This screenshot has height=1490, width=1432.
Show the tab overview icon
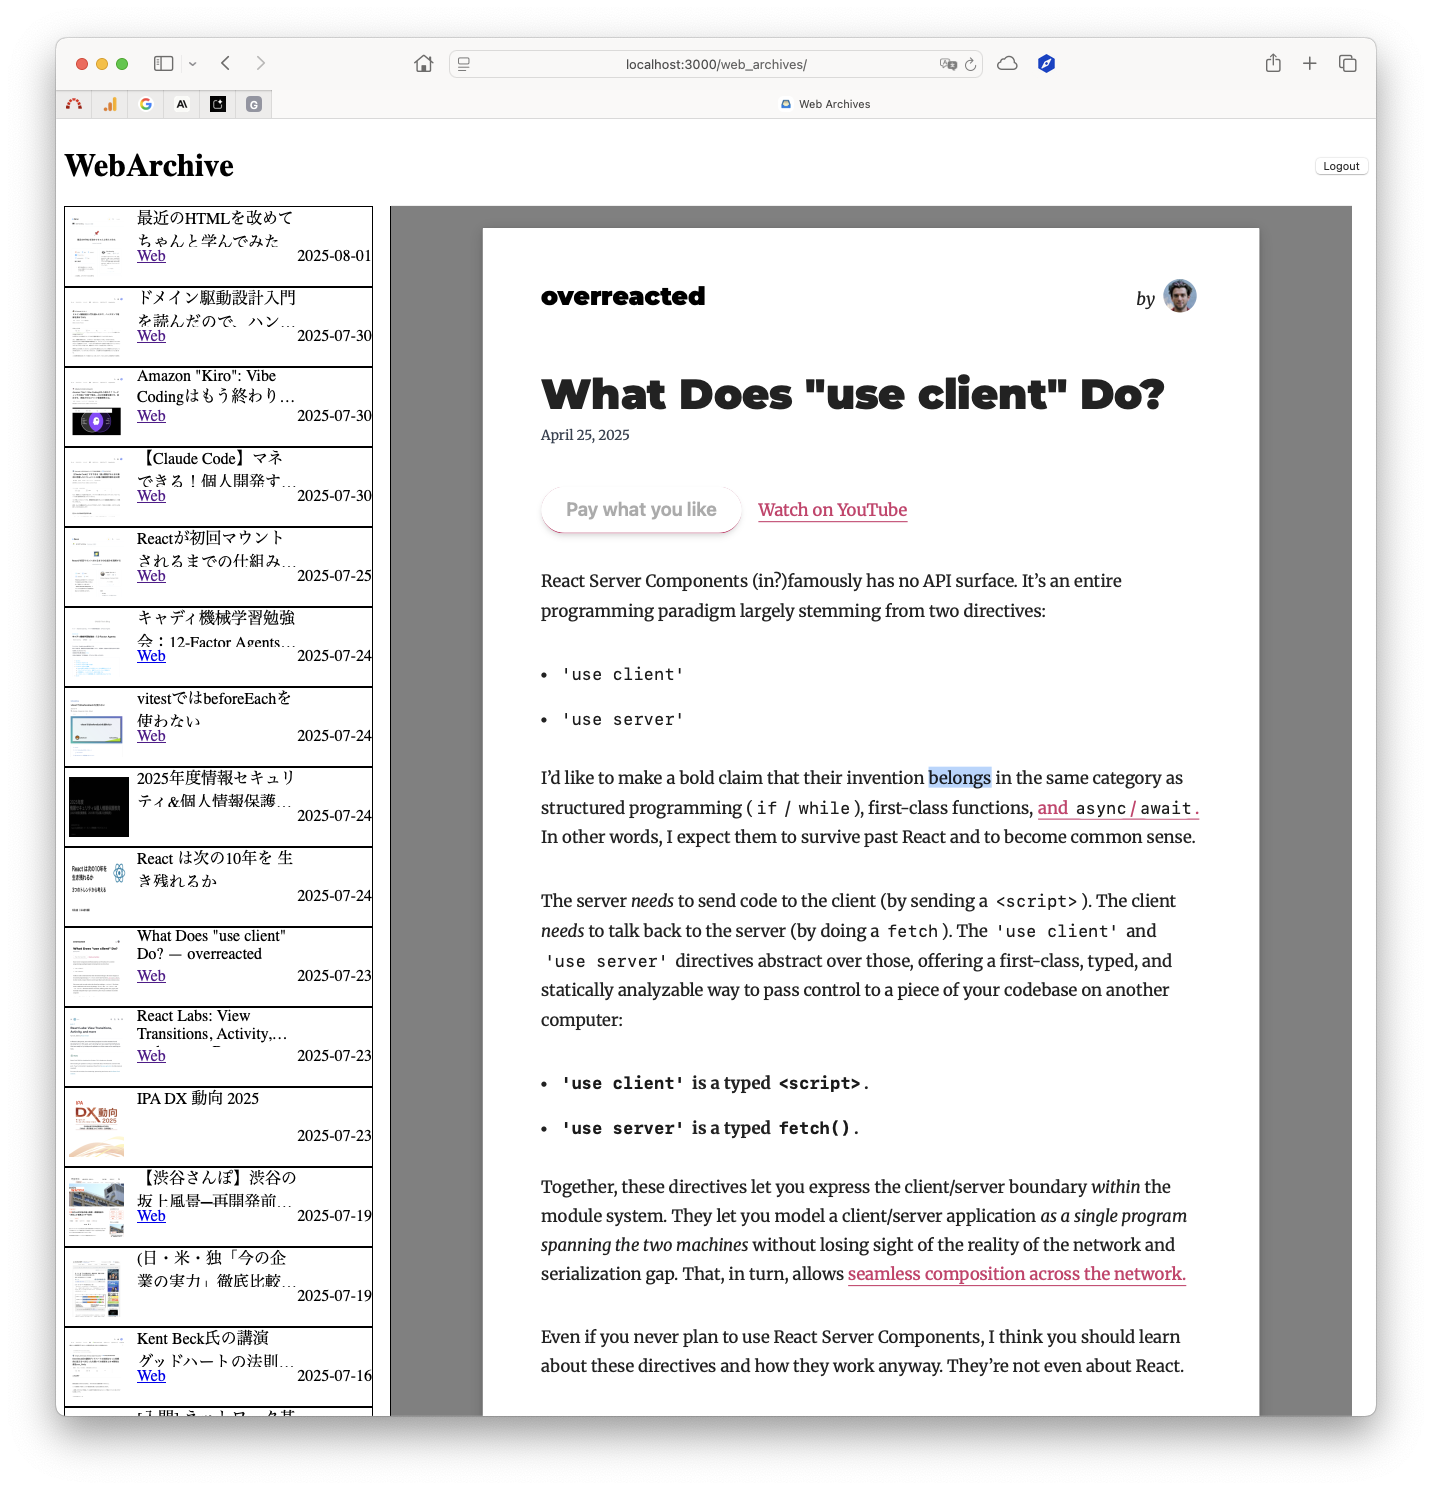[1348, 64]
